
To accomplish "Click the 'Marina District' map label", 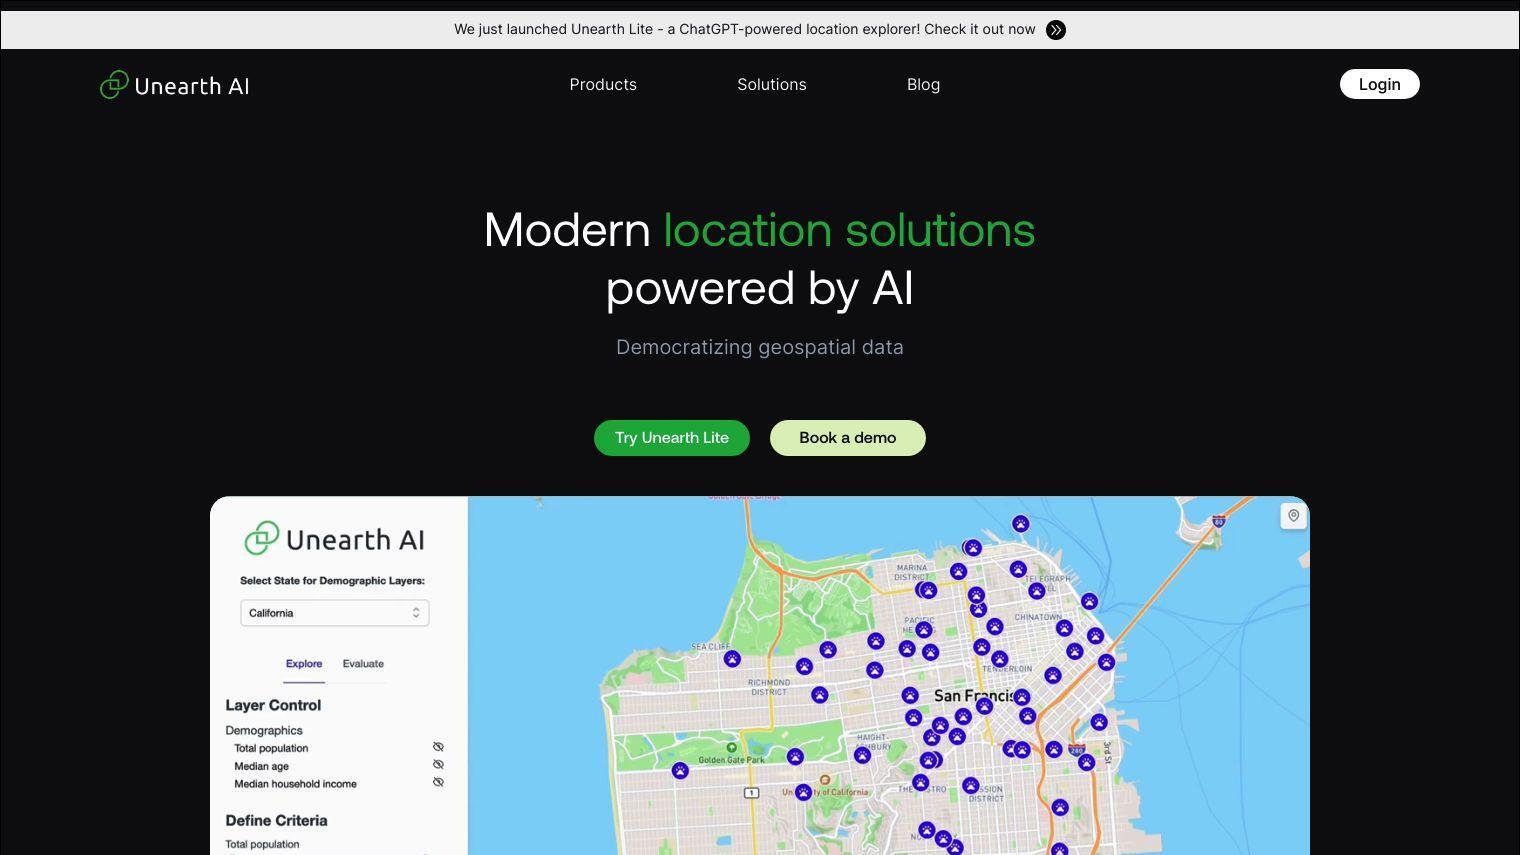I will [911, 572].
